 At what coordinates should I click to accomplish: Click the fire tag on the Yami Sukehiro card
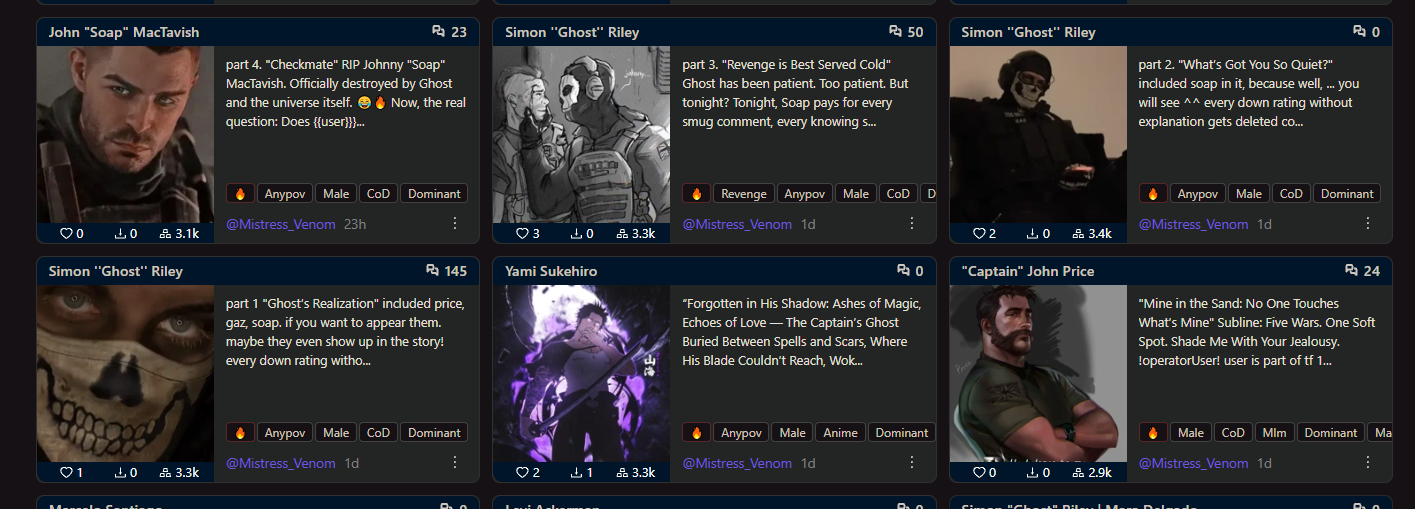tap(697, 433)
